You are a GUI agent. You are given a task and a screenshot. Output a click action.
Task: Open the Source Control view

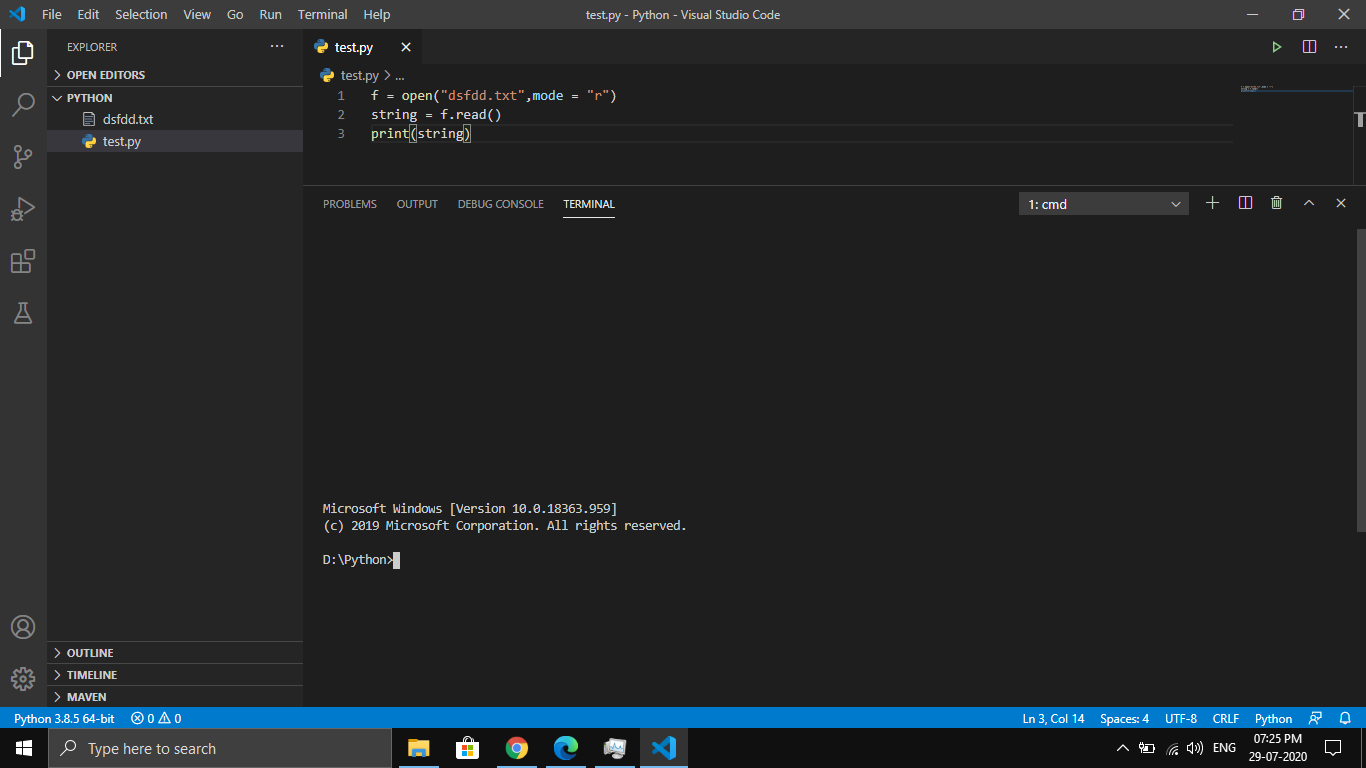tap(23, 156)
